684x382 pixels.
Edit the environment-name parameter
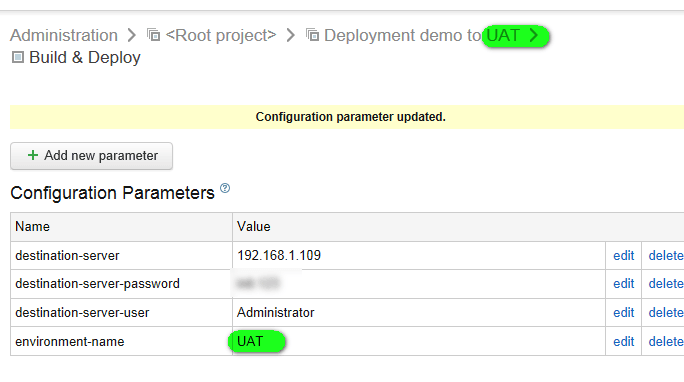[x=623, y=341]
